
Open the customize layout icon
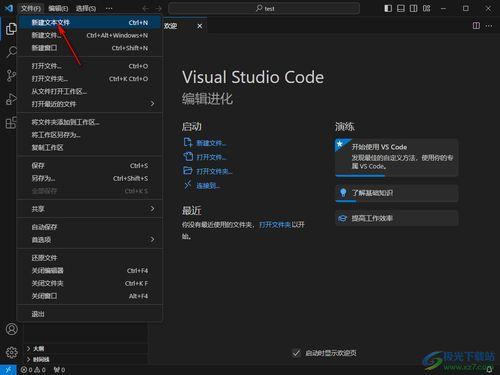pos(426,8)
